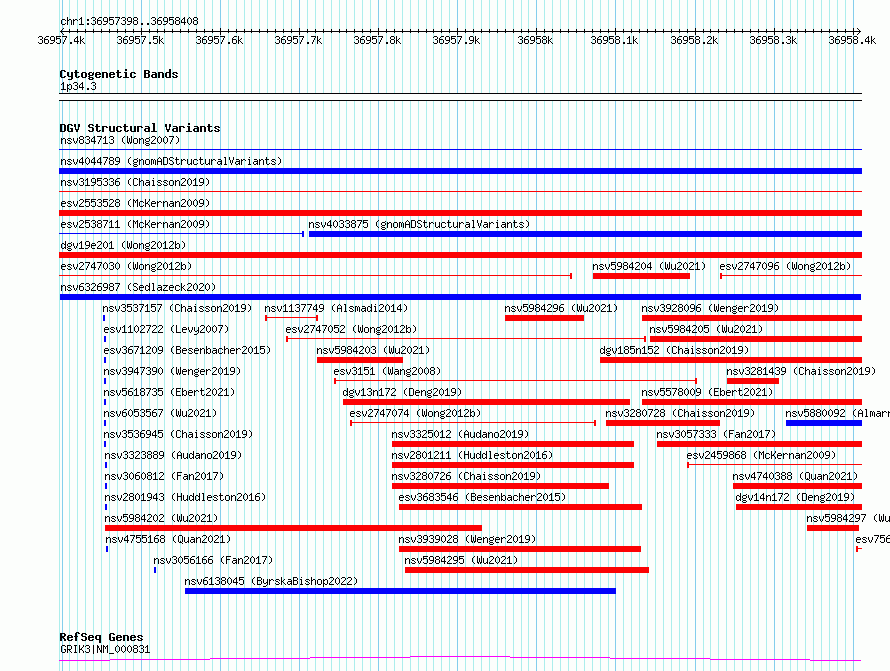Open variant nsv5984204 (Wu2021)
Viewport: 890px width, 671px height.
pyautogui.click(x=649, y=266)
